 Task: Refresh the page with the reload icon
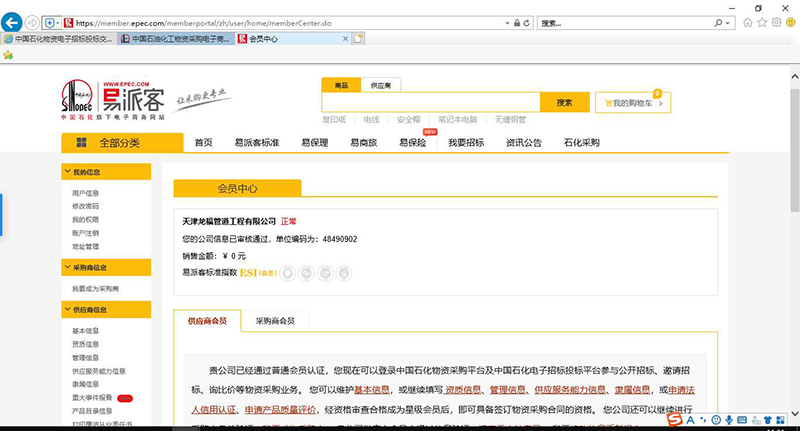coord(527,23)
